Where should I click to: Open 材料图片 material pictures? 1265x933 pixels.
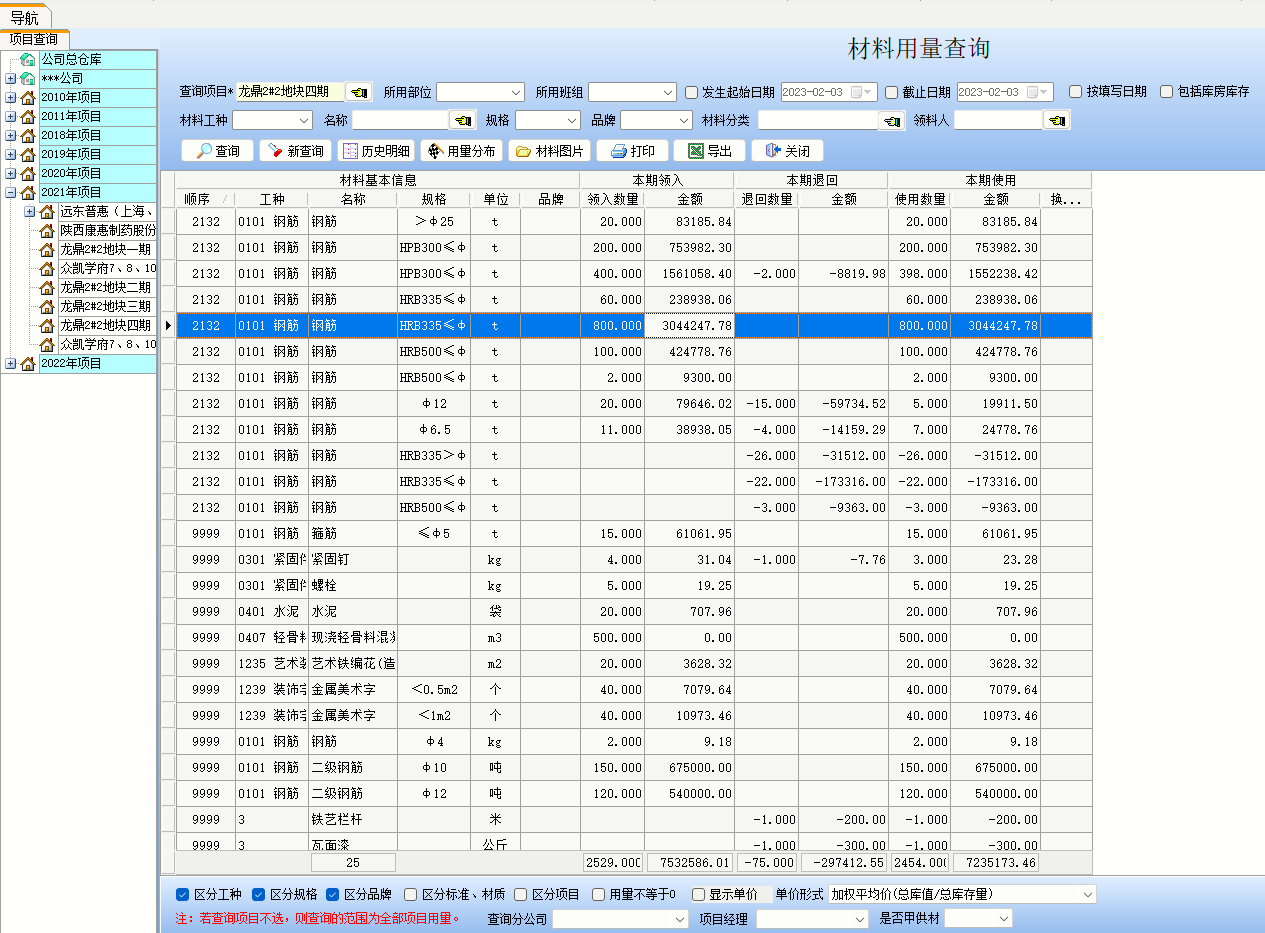coord(549,151)
